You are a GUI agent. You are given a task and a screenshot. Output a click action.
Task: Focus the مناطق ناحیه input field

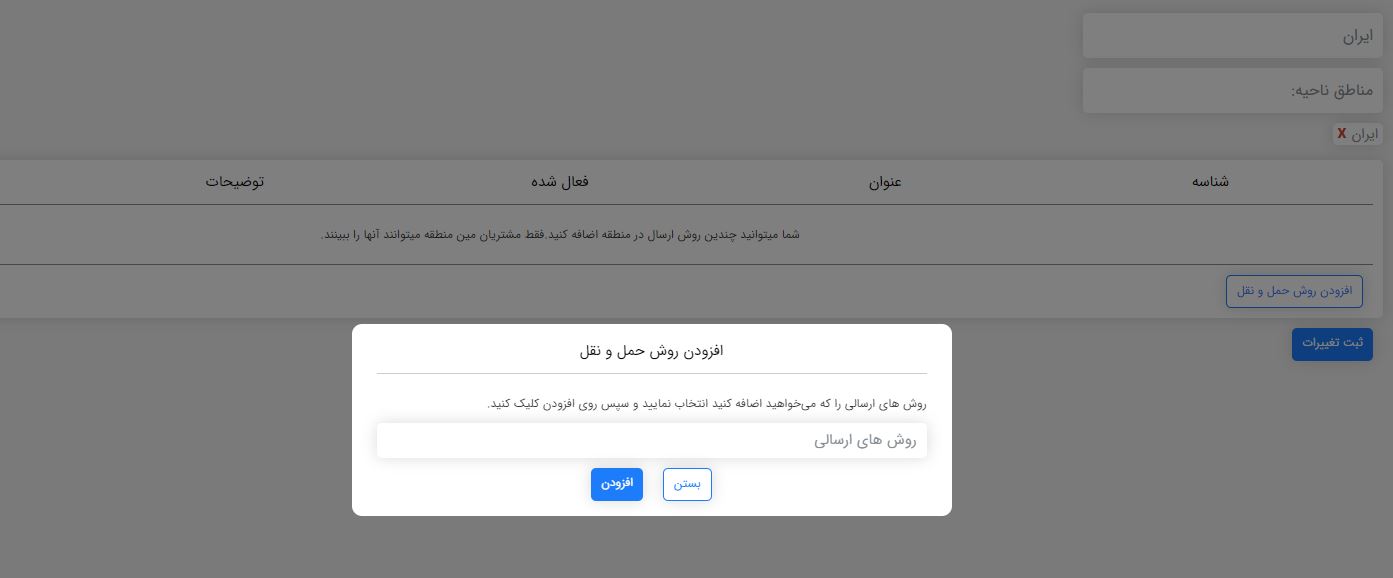1232,91
